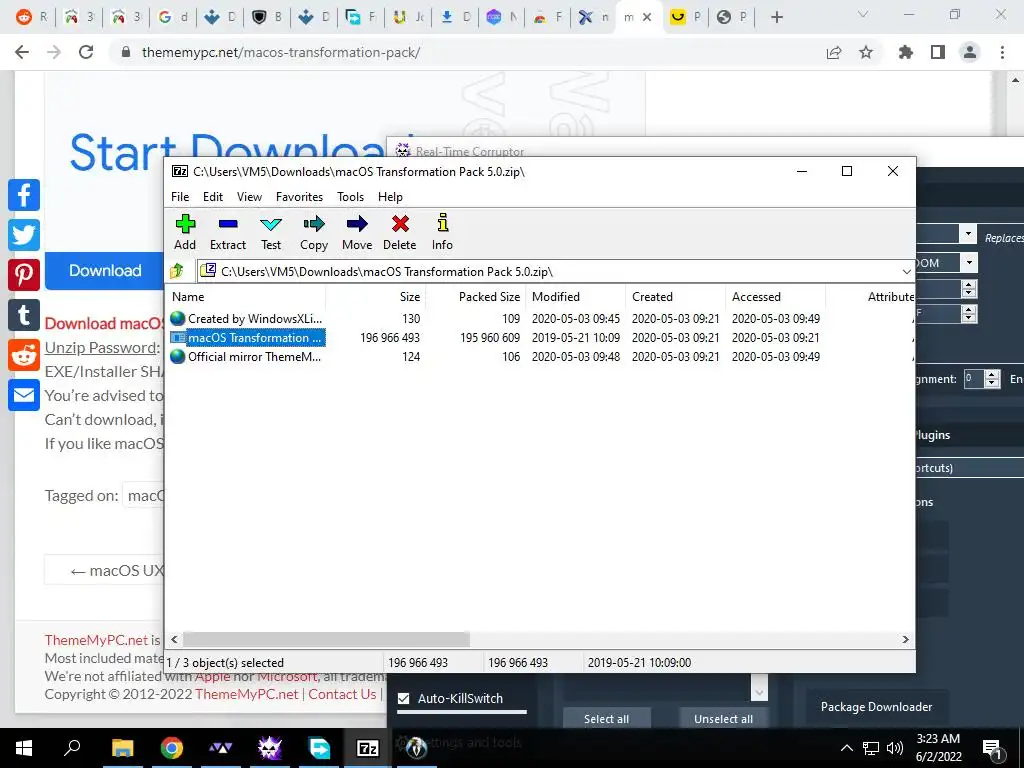Open Package Downloader in Real-Time Corruptor
This screenshot has height=768, width=1024.
876,707
